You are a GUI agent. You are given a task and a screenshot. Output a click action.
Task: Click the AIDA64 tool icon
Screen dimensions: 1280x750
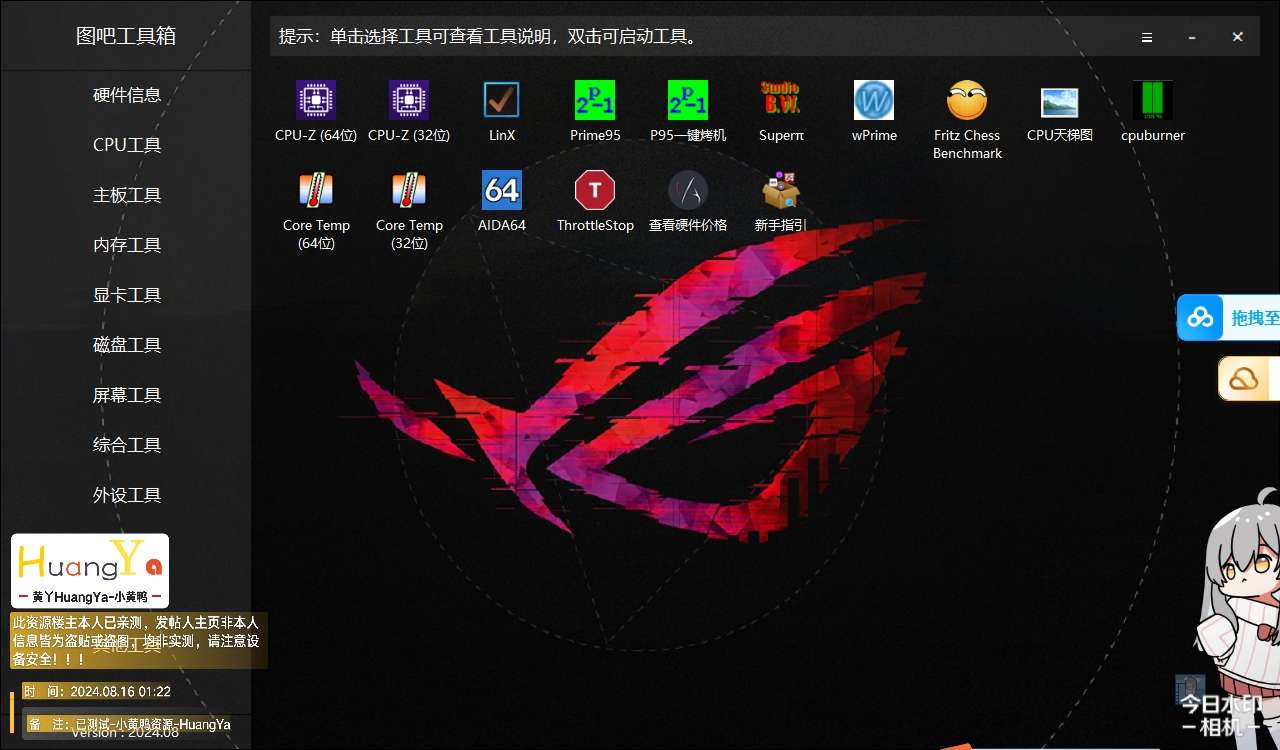pyautogui.click(x=501, y=190)
